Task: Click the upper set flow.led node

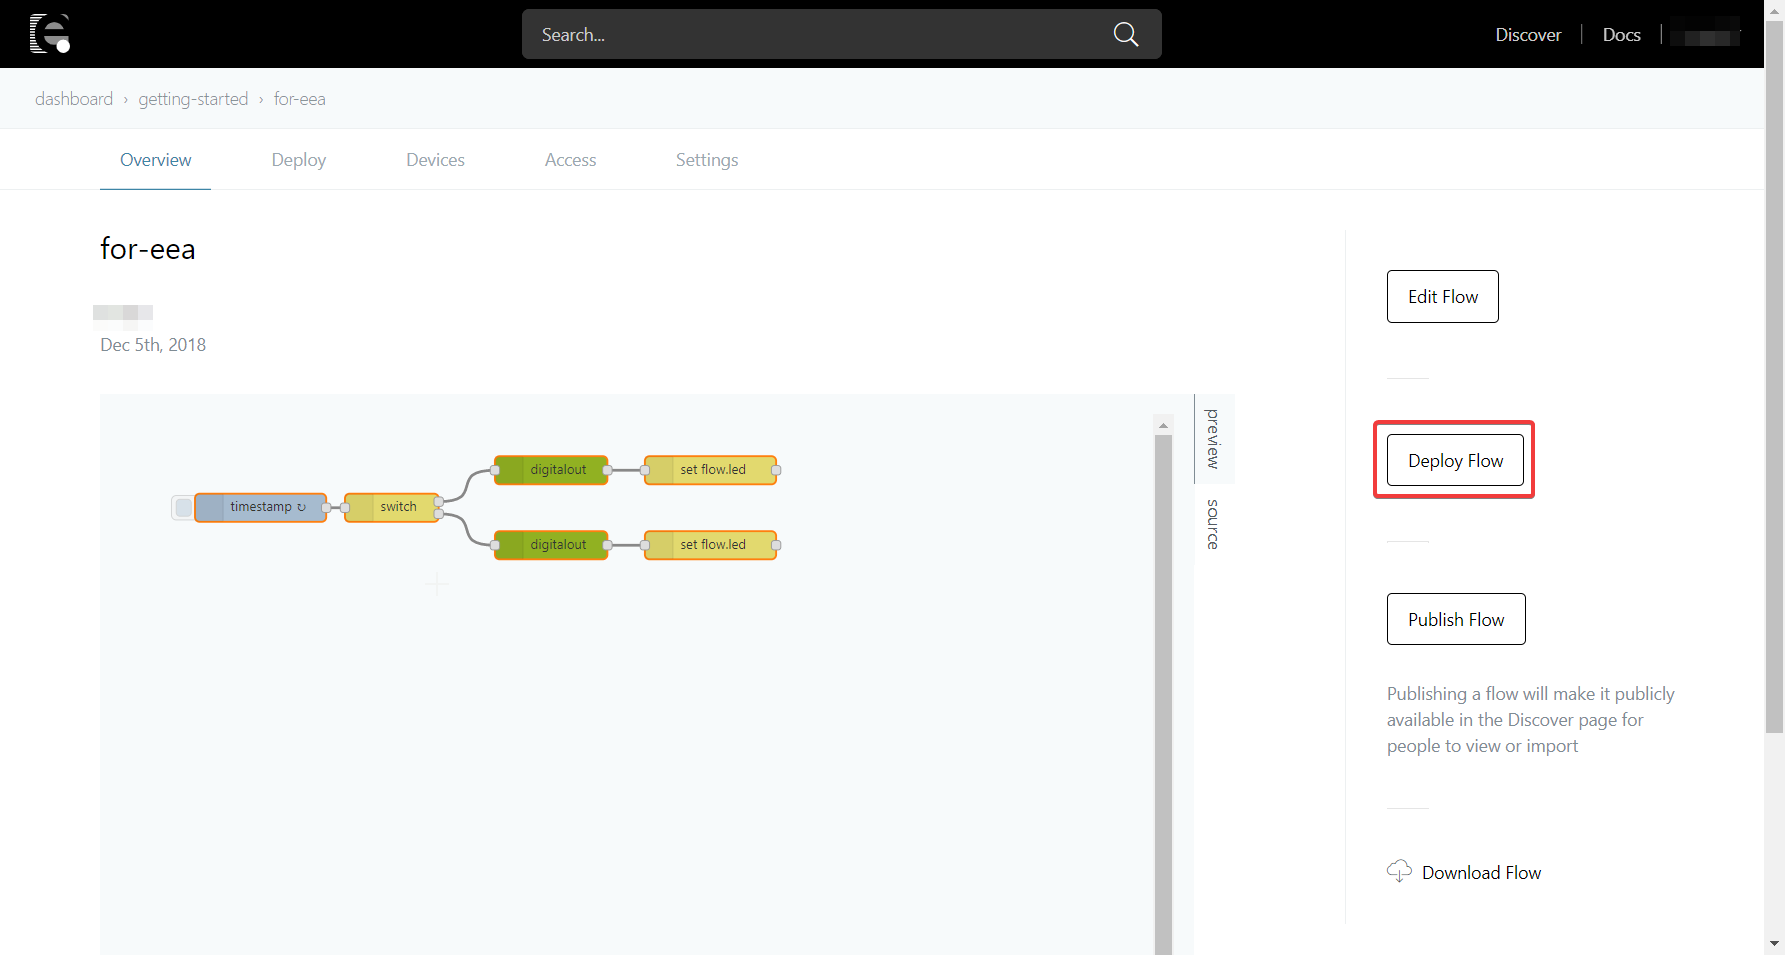Action: (712, 469)
